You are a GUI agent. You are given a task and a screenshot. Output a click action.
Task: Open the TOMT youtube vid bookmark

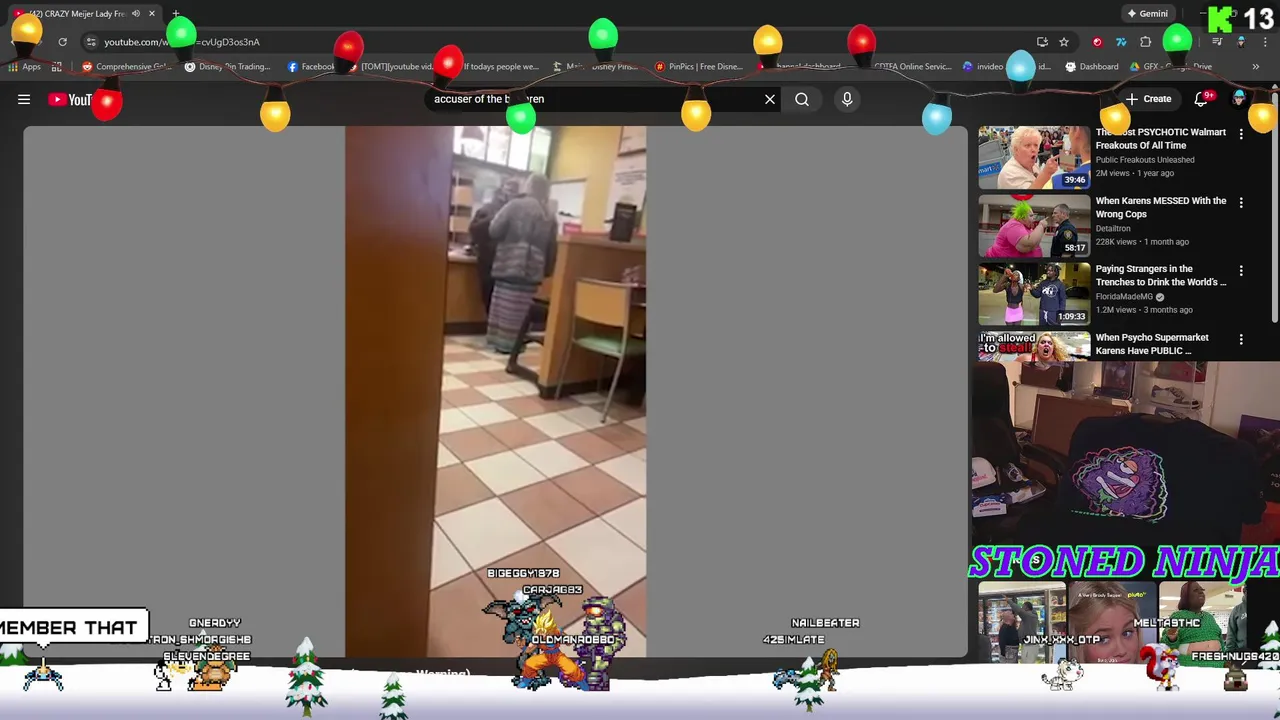click(390, 67)
